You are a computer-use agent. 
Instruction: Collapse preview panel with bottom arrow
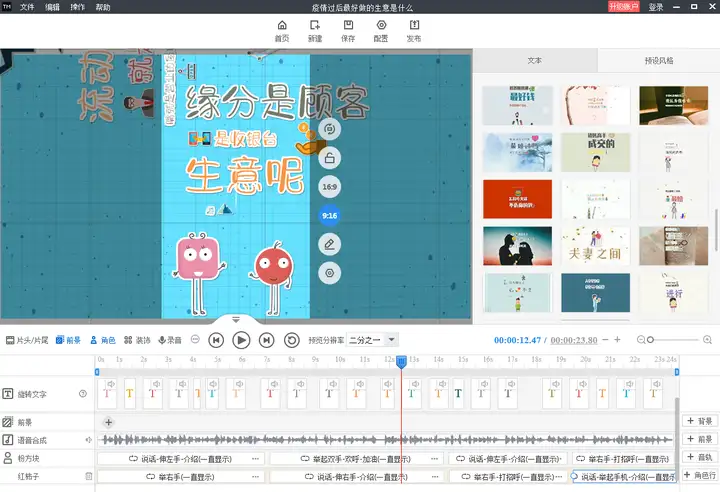click(236, 319)
